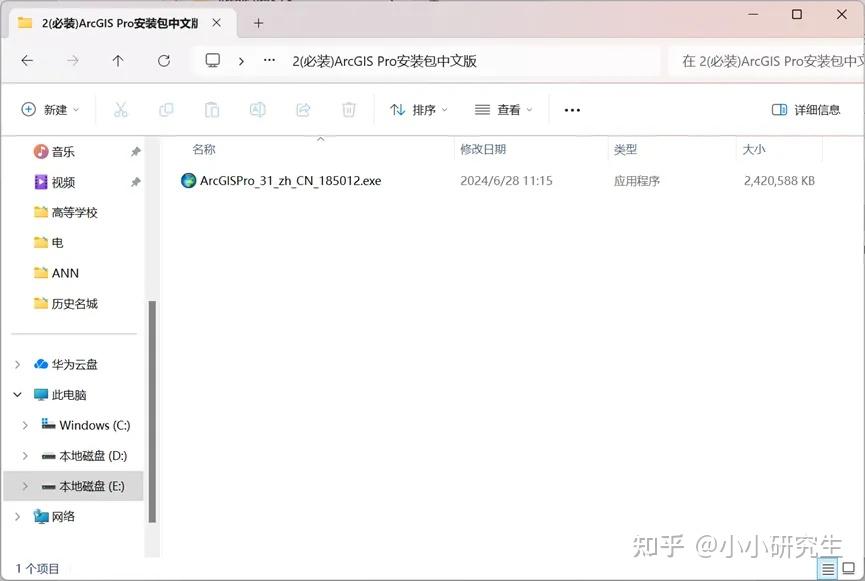Open the 排序 sort dropdown
Viewport: 865px width, 581px height.
tap(419, 110)
